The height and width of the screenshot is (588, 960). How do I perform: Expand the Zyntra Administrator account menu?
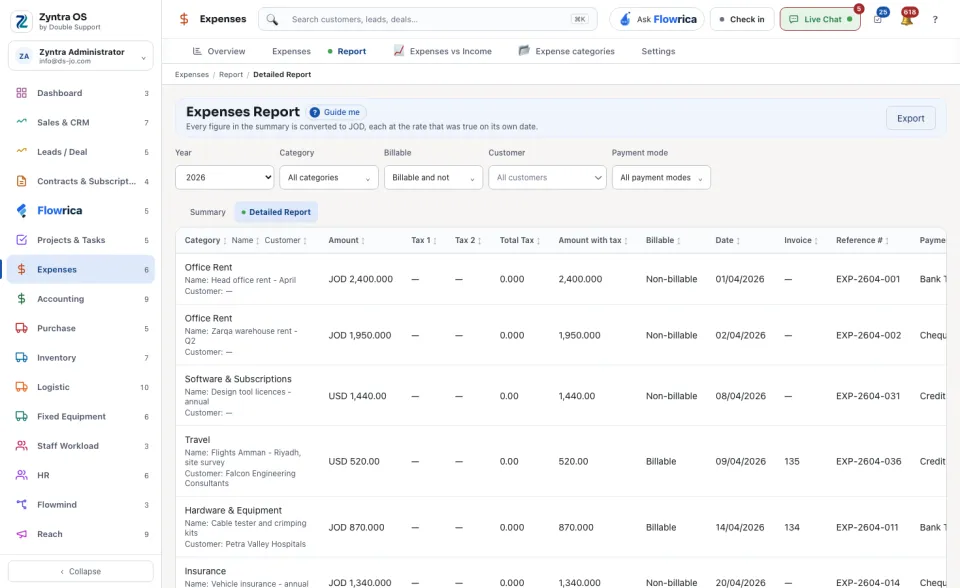81,56
